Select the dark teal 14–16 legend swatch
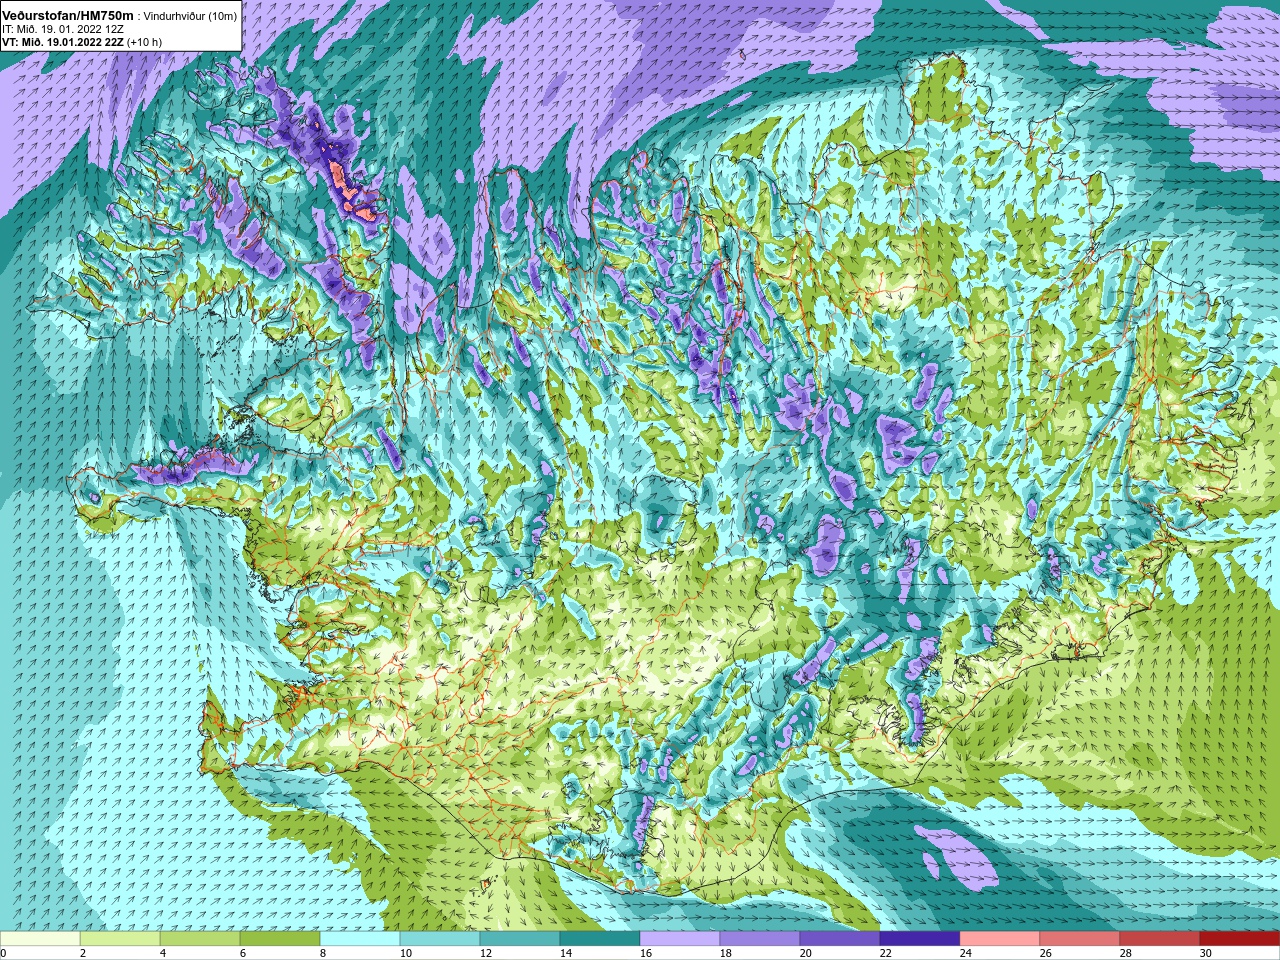 [600, 939]
